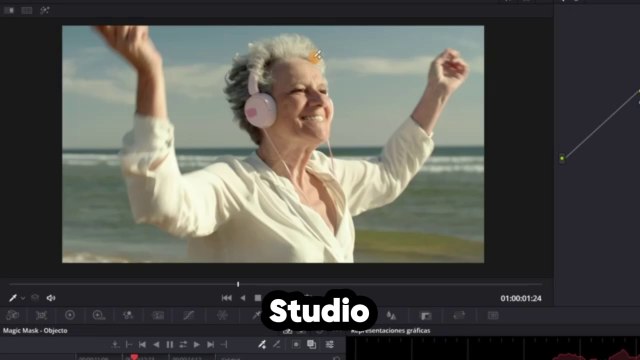Track the Magic Mask forward
640x360 pixels.
[x=197, y=345]
